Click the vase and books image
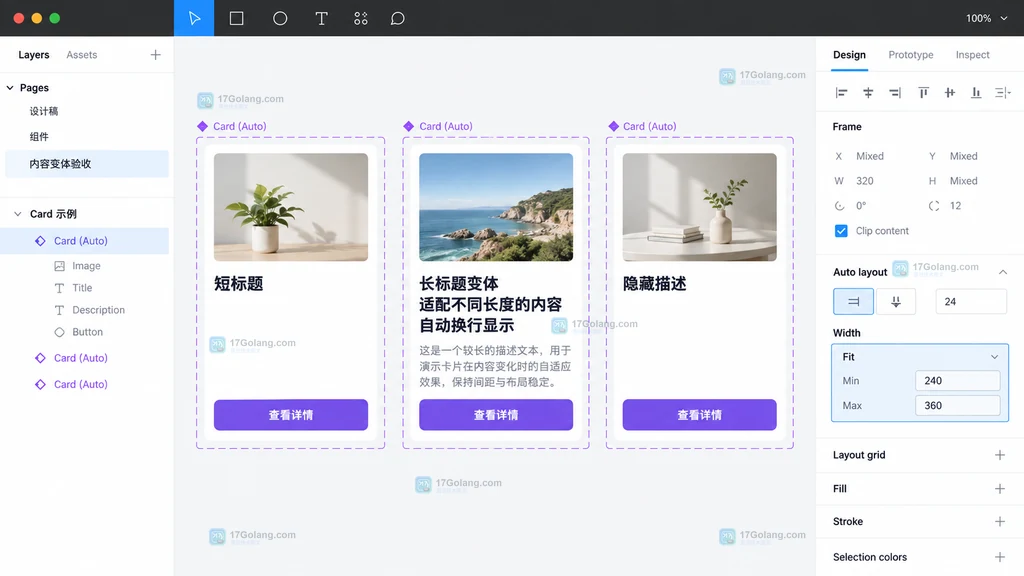1024x576 pixels. click(x=699, y=207)
